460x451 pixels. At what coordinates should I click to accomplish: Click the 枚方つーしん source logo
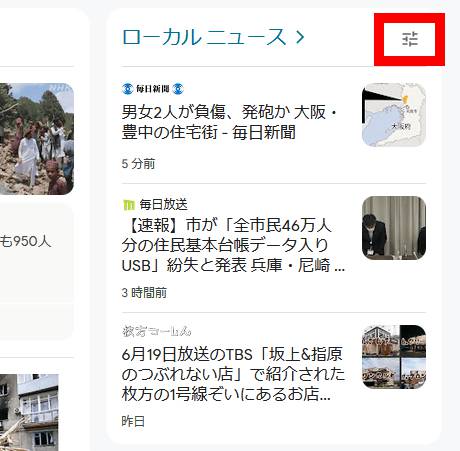tap(157, 331)
